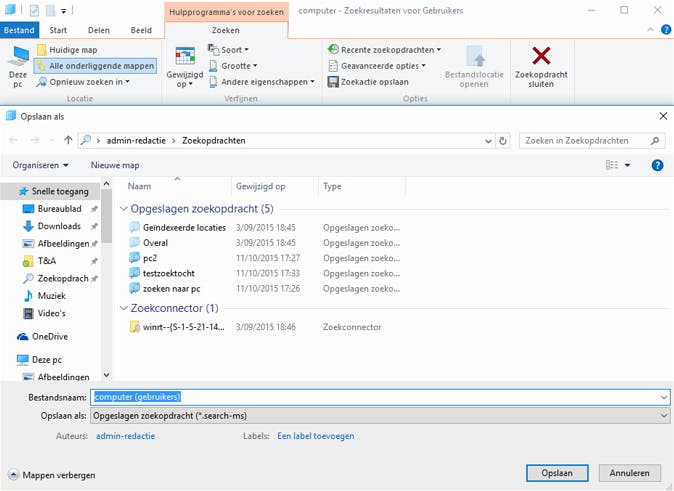Open Geavanceerde opties menu
This screenshot has width=674, height=491.
[x=377, y=66]
